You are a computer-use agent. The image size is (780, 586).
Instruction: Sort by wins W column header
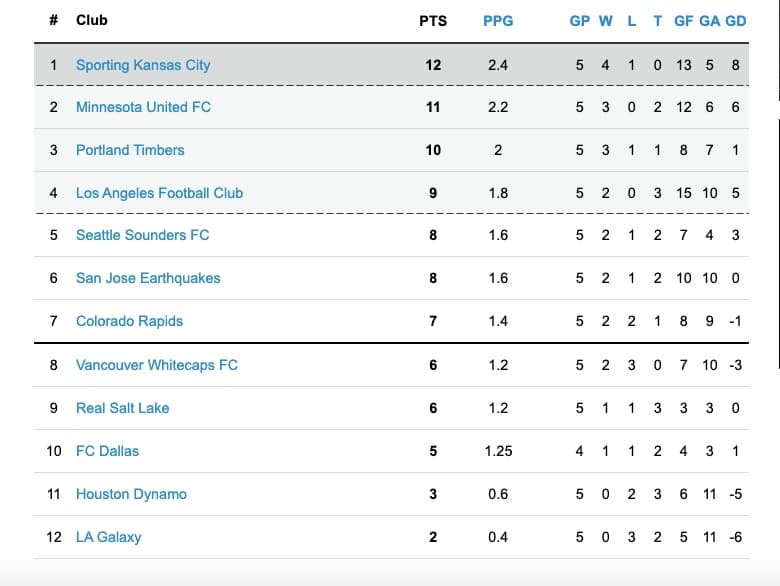click(x=606, y=20)
